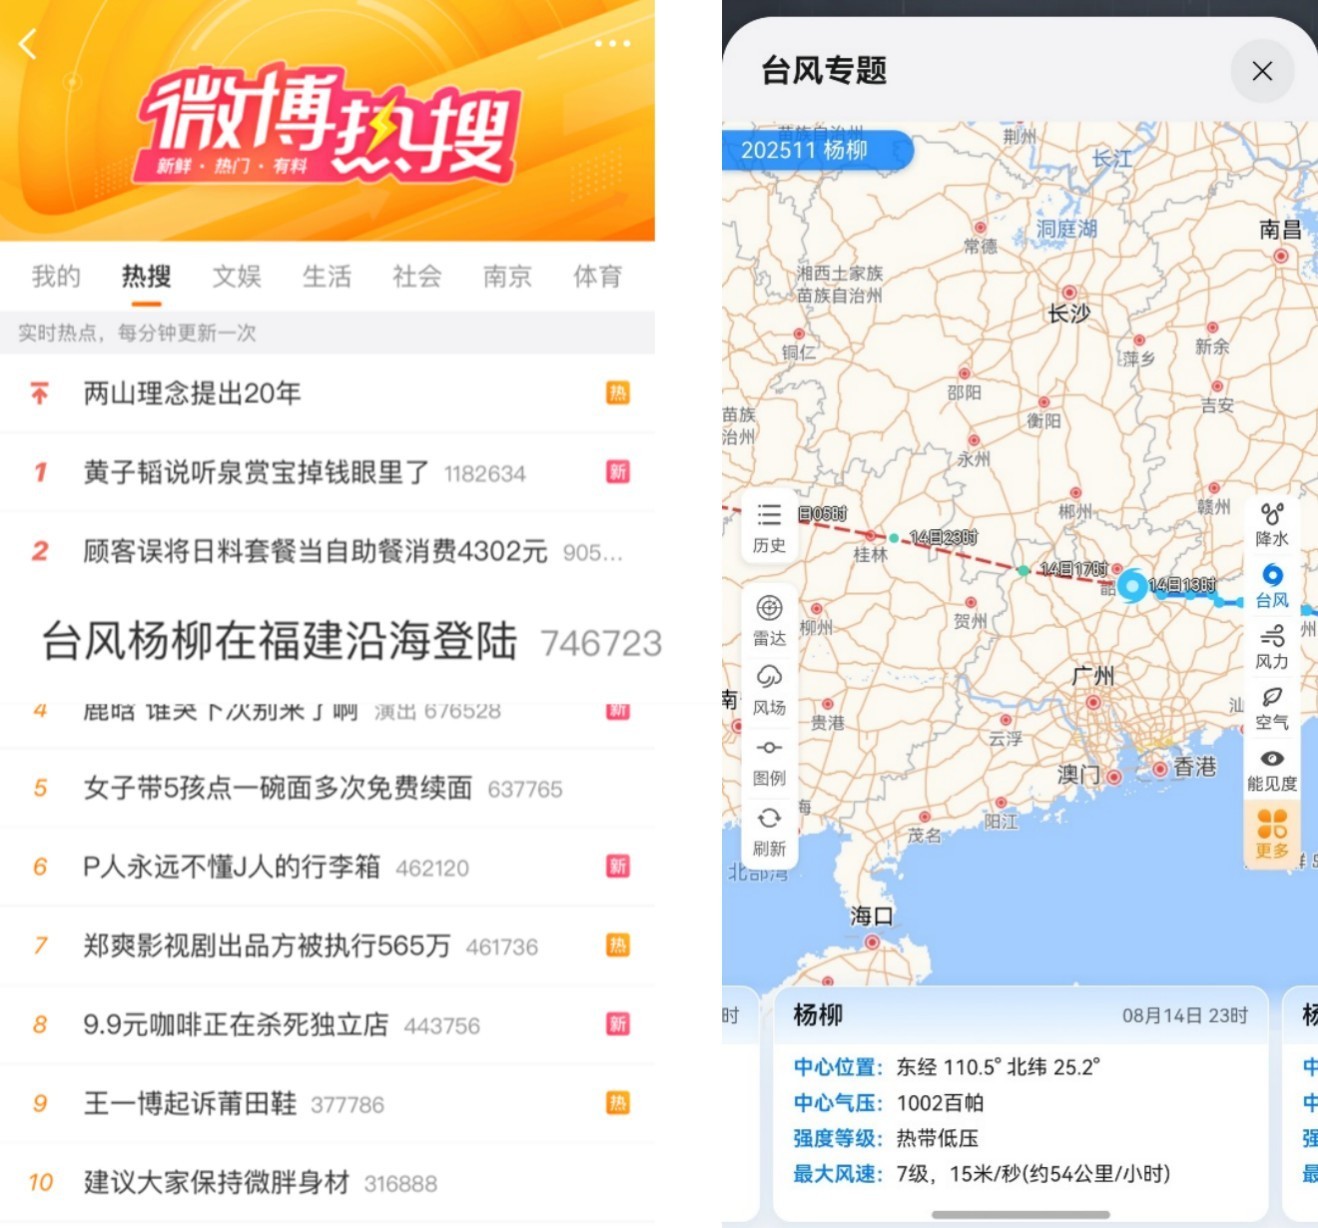The image size is (1318, 1228).
Task: Toggle the 风力 wind force layer
Action: point(1271,646)
